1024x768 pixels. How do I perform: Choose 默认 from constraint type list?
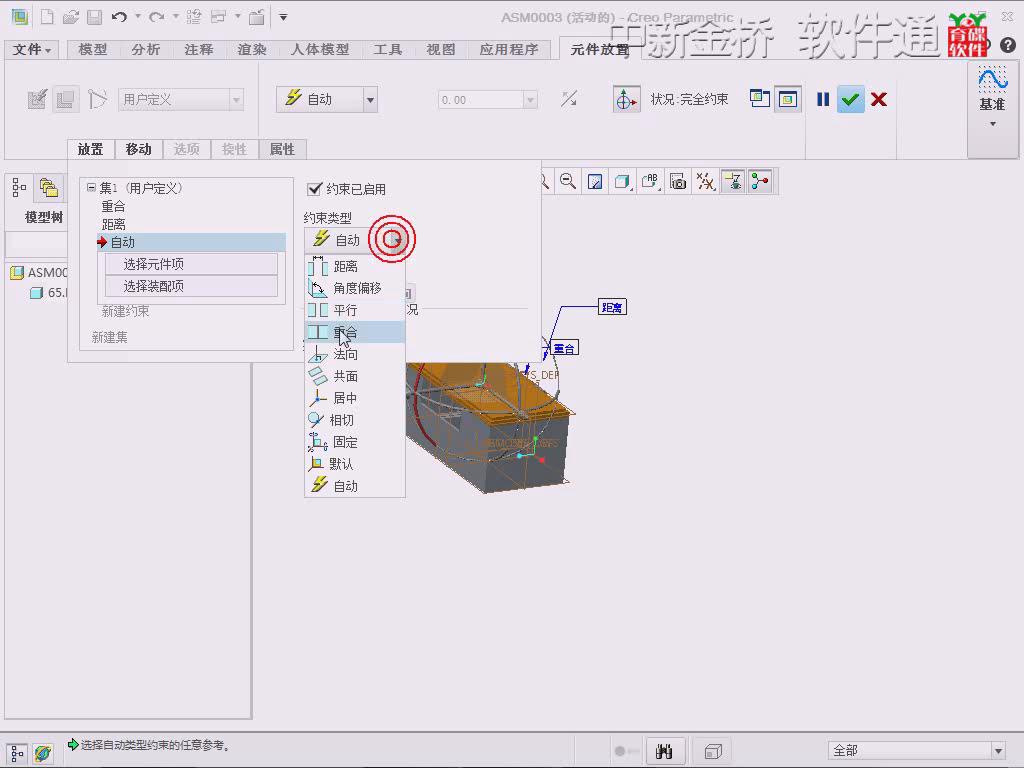point(355,464)
